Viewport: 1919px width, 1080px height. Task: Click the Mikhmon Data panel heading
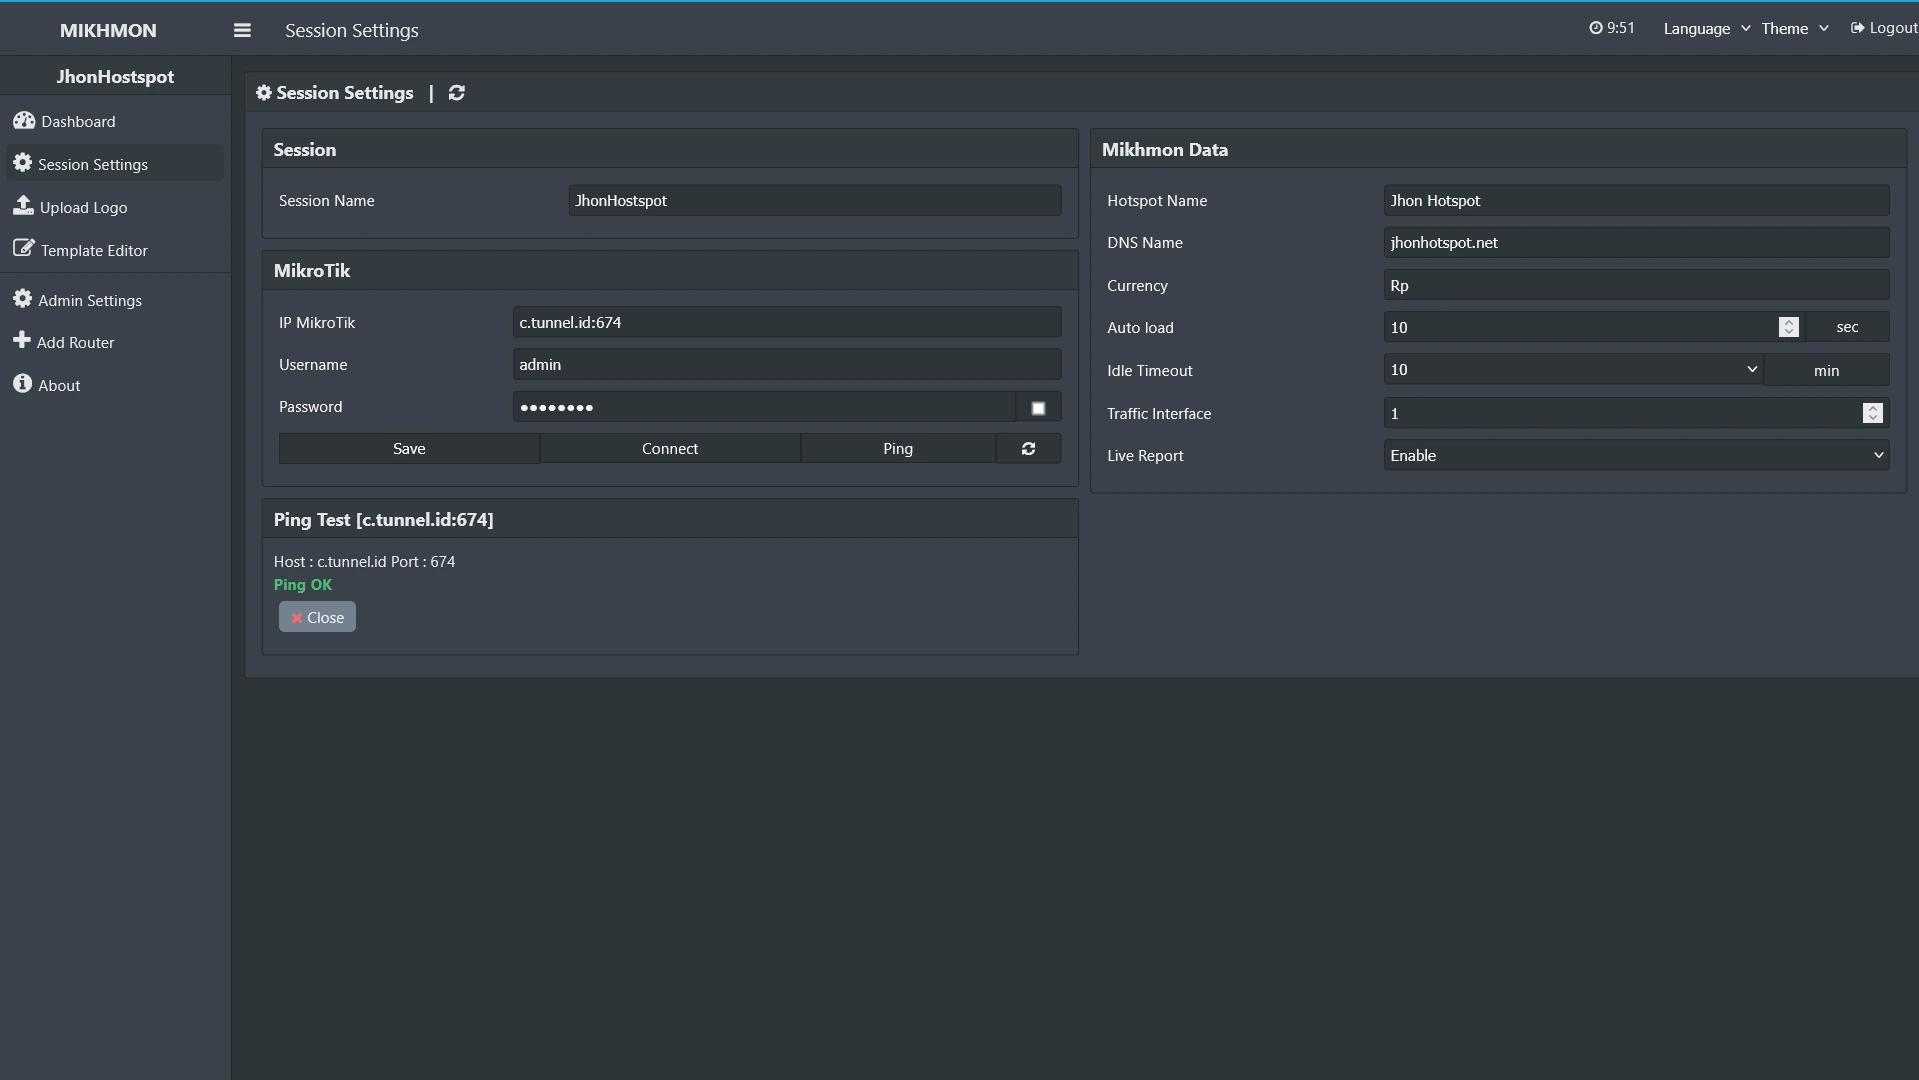[1165, 149]
